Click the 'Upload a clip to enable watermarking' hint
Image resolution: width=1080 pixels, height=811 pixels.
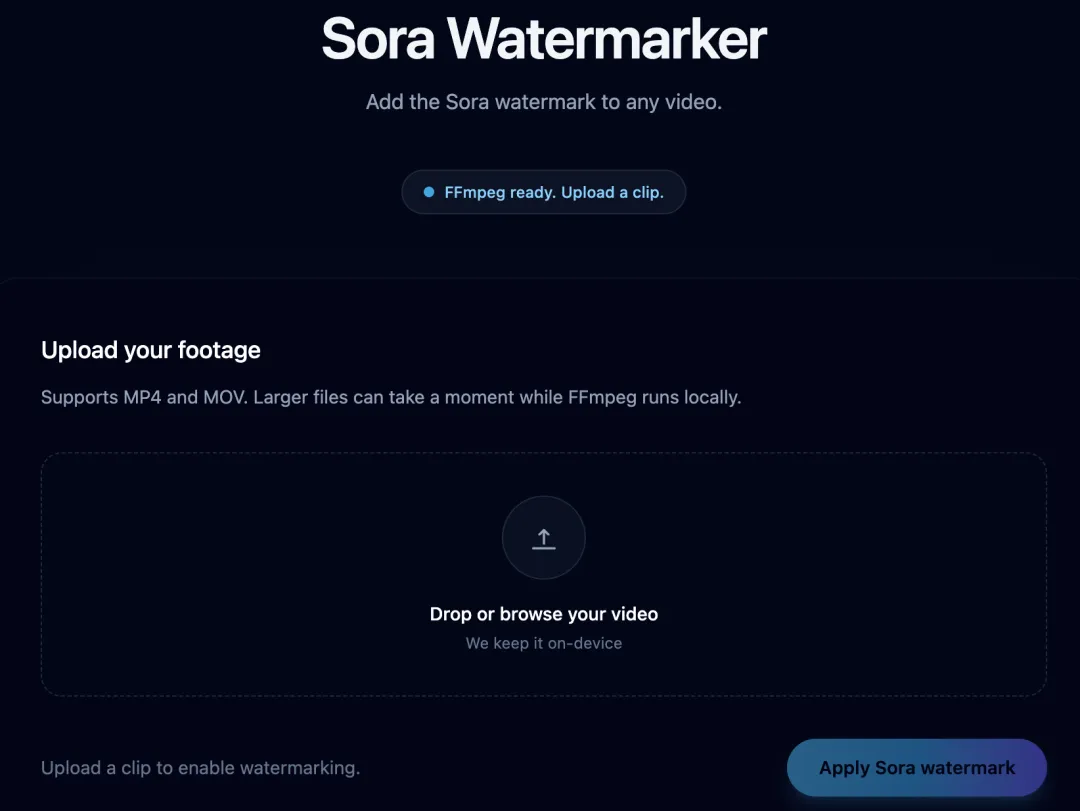[200, 768]
